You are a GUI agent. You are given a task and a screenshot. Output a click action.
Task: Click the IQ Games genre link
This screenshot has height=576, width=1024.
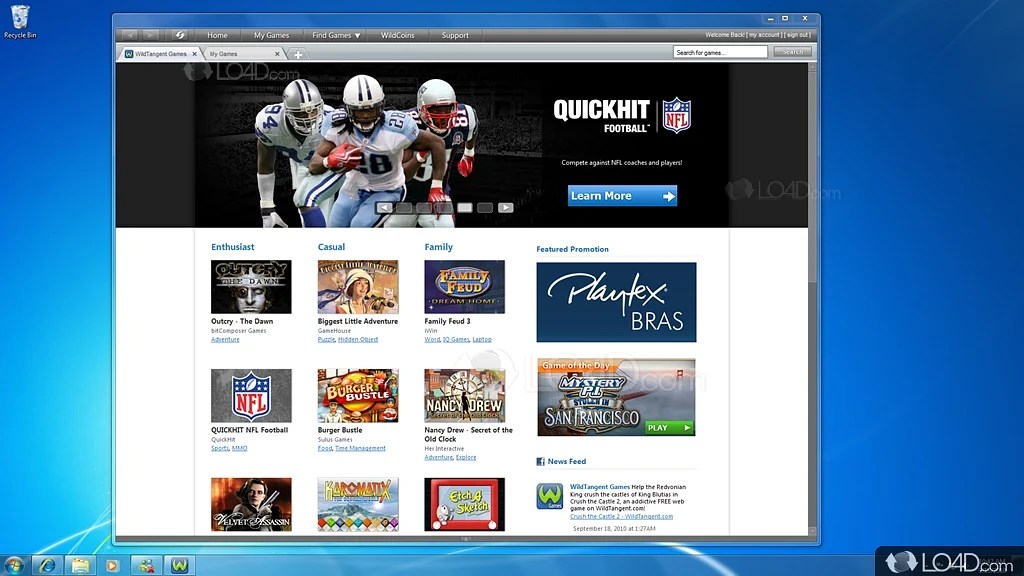(x=456, y=340)
